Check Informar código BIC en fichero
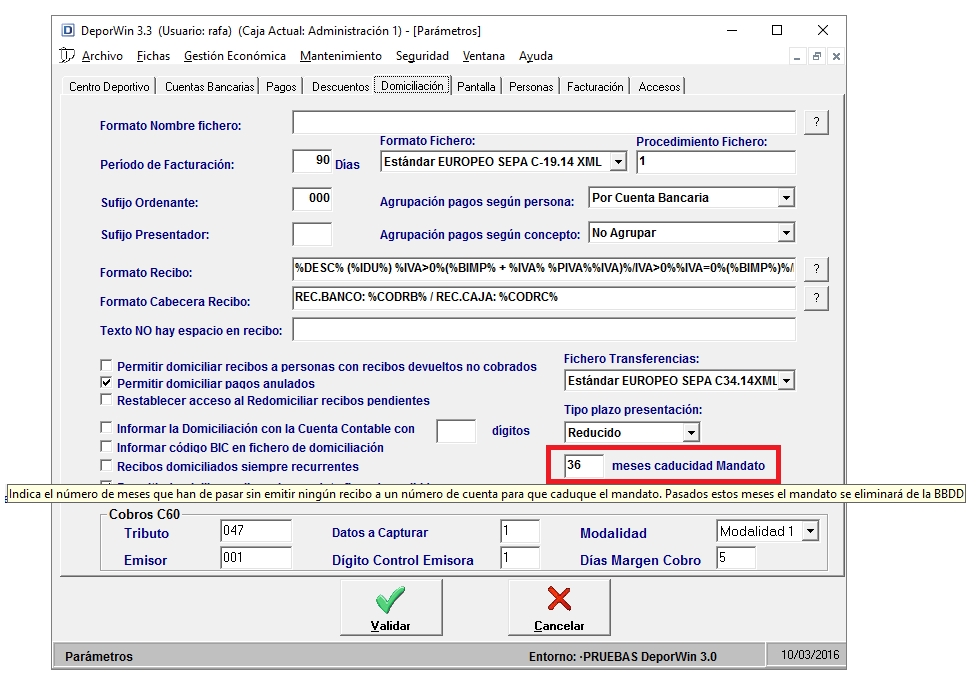The image size is (978, 679). click(x=107, y=446)
